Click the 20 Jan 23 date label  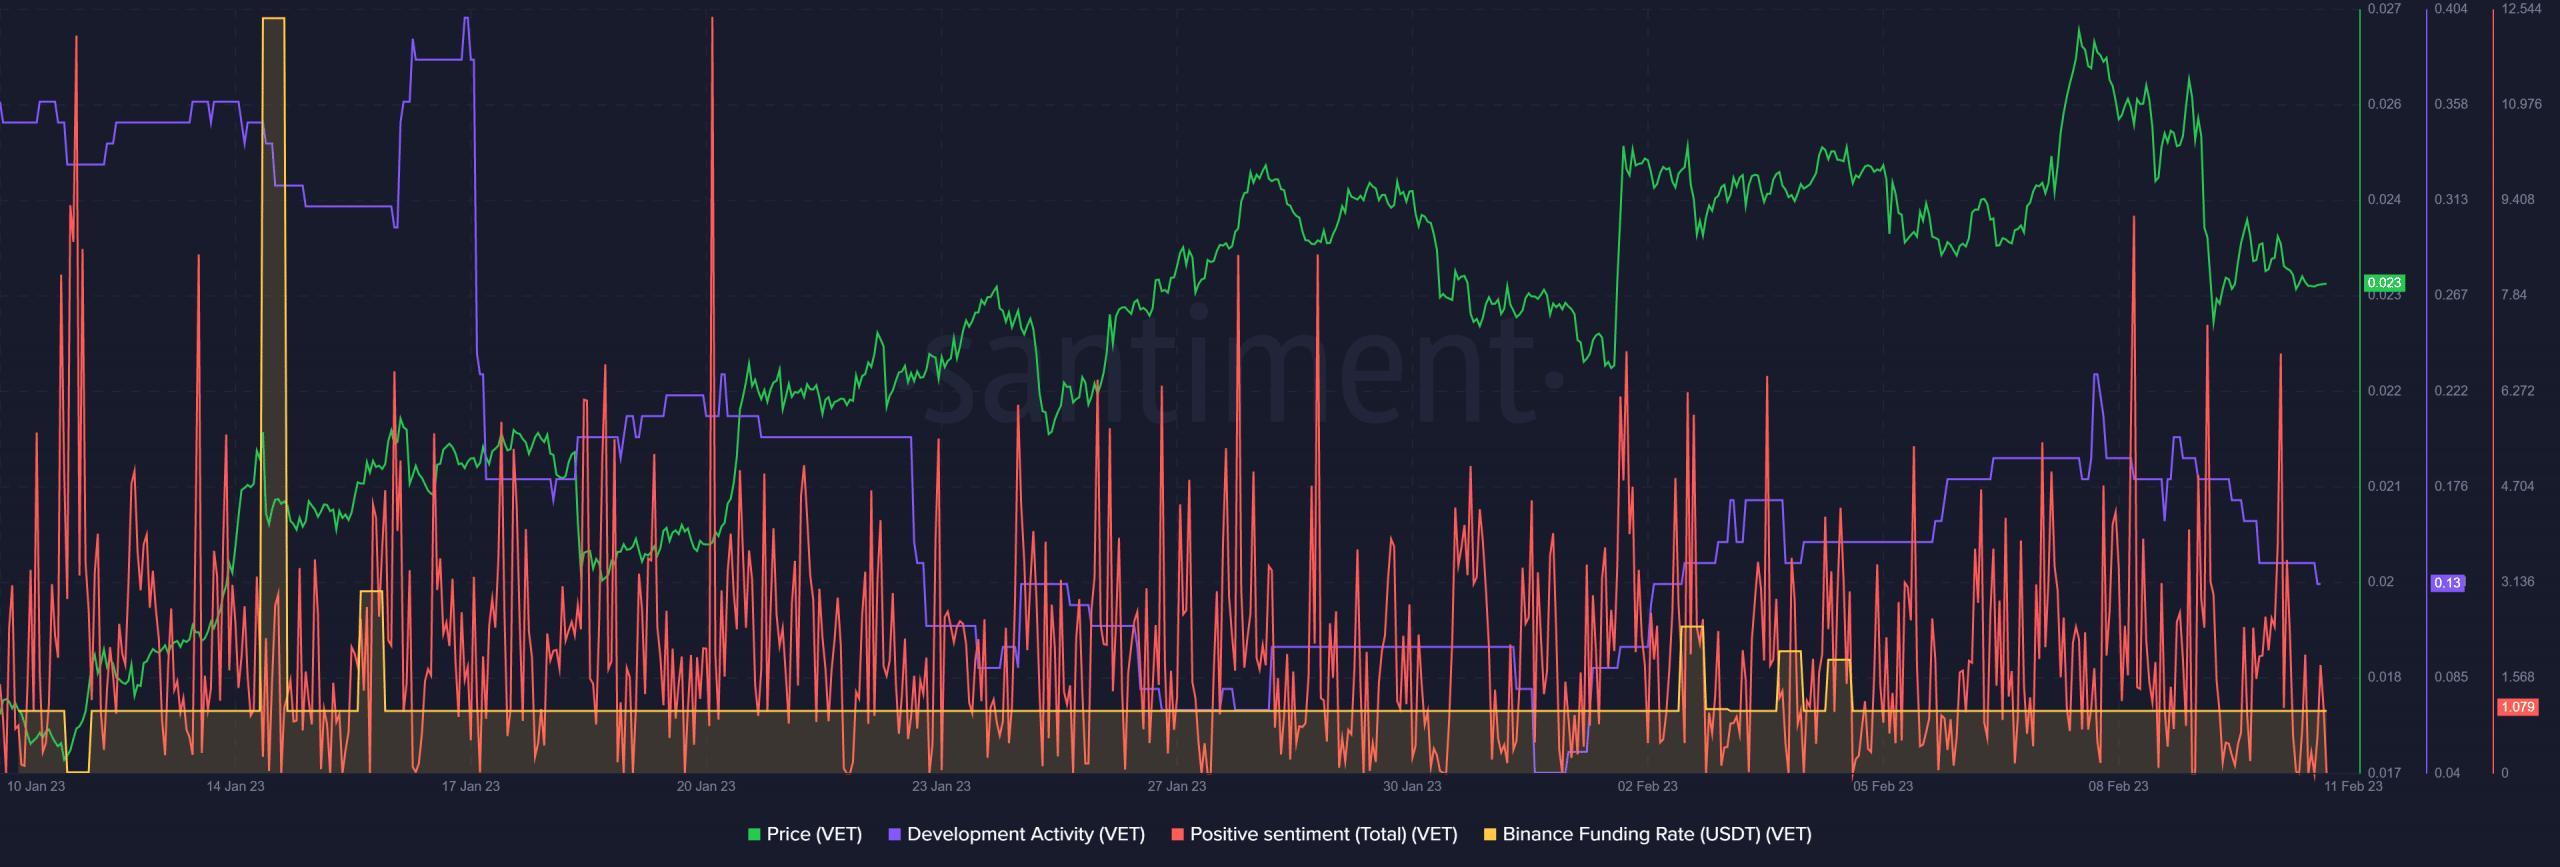(706, 786)
